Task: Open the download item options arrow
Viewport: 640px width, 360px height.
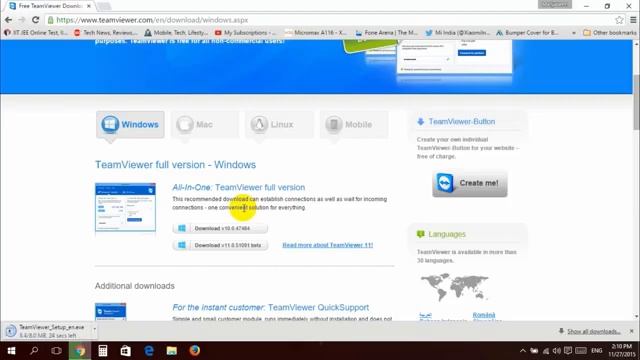Action: tap(95, 329)
